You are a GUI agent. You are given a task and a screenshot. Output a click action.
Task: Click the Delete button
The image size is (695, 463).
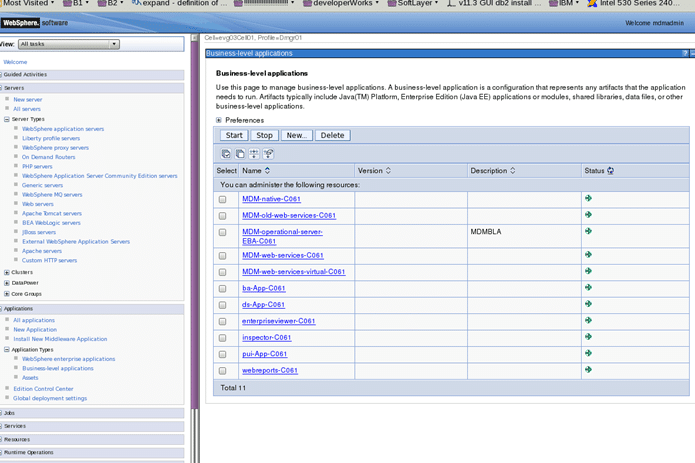tap(332, 135)
